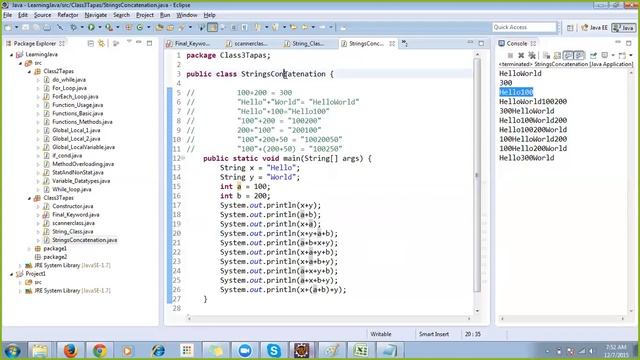Collapse the Project1 project
Screen dimensions: 640x360
(11, 274)
